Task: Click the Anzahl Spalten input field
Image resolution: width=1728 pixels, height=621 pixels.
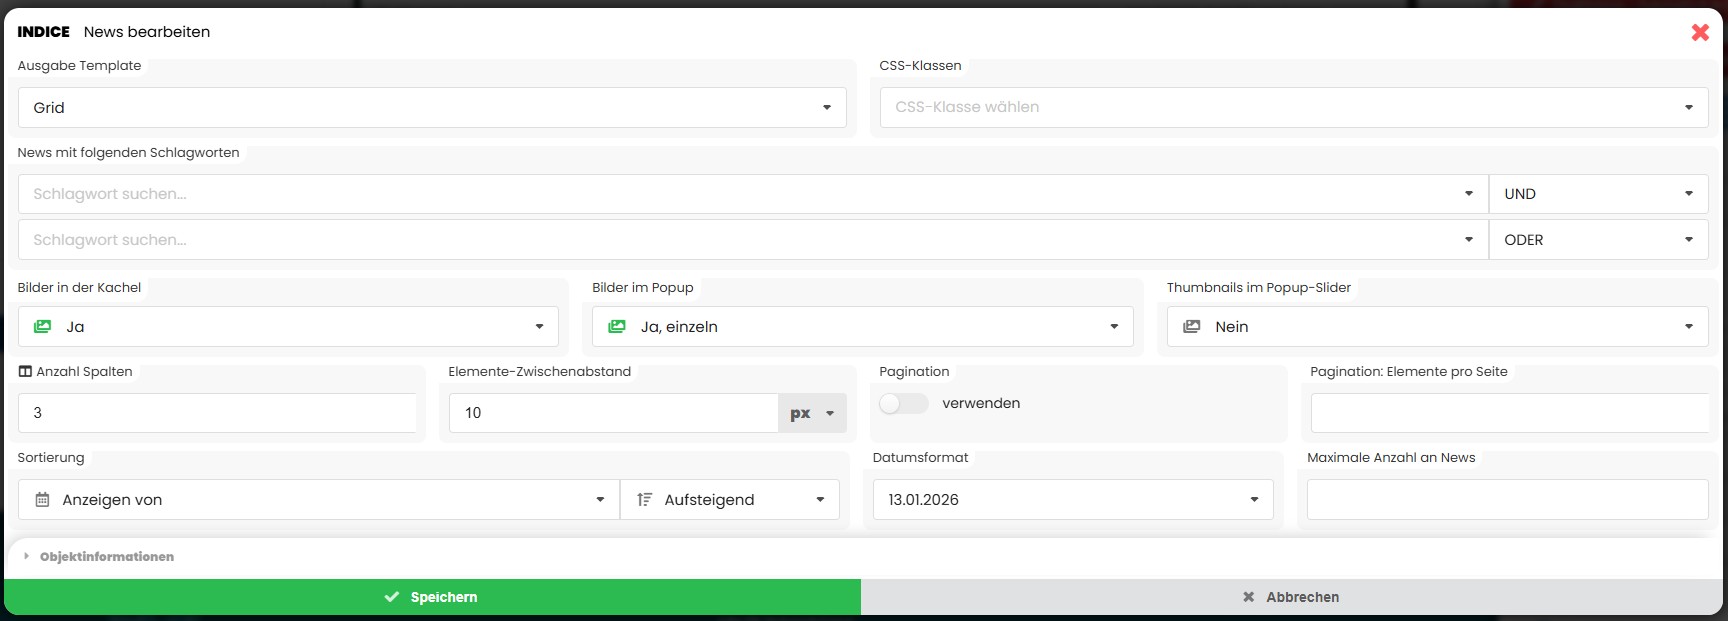Action: pyautogui.click(x=217, y=413)
